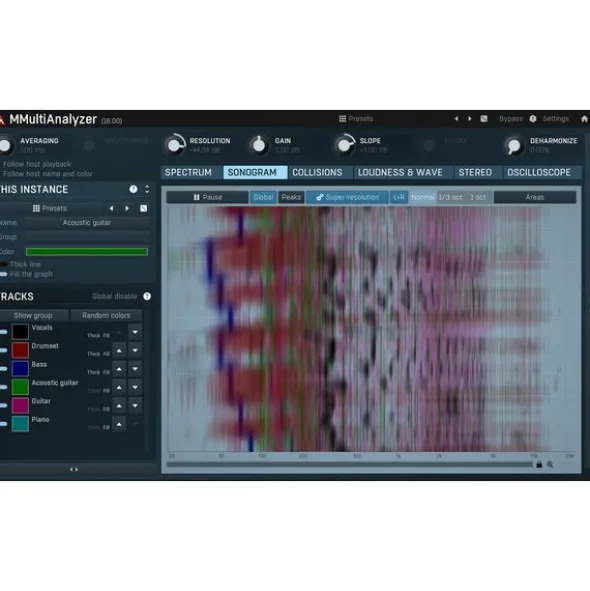590x591 pixels.
Task: Click the L+R channel mode button
Action: tap(398, 197)
